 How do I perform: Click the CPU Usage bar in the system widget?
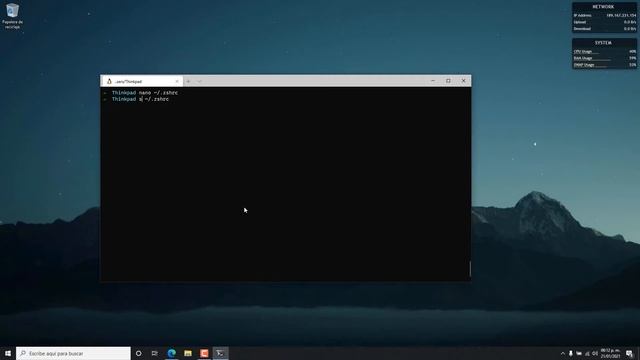coord(604,52)
